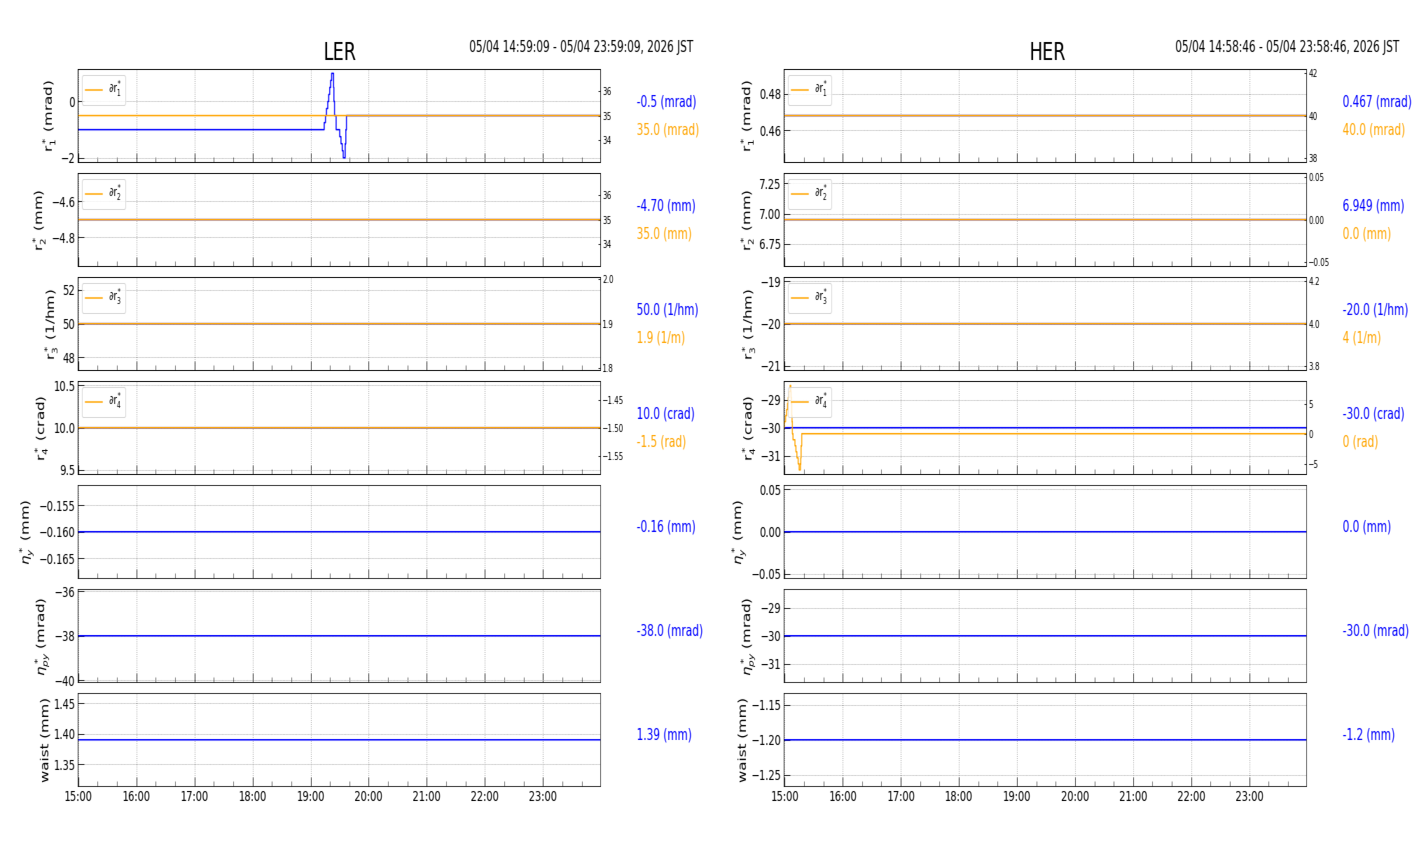This screenshot has width=1412, height=864.
Task: Click the blue -30.0 (crad) value
Action: [1373, 414]
